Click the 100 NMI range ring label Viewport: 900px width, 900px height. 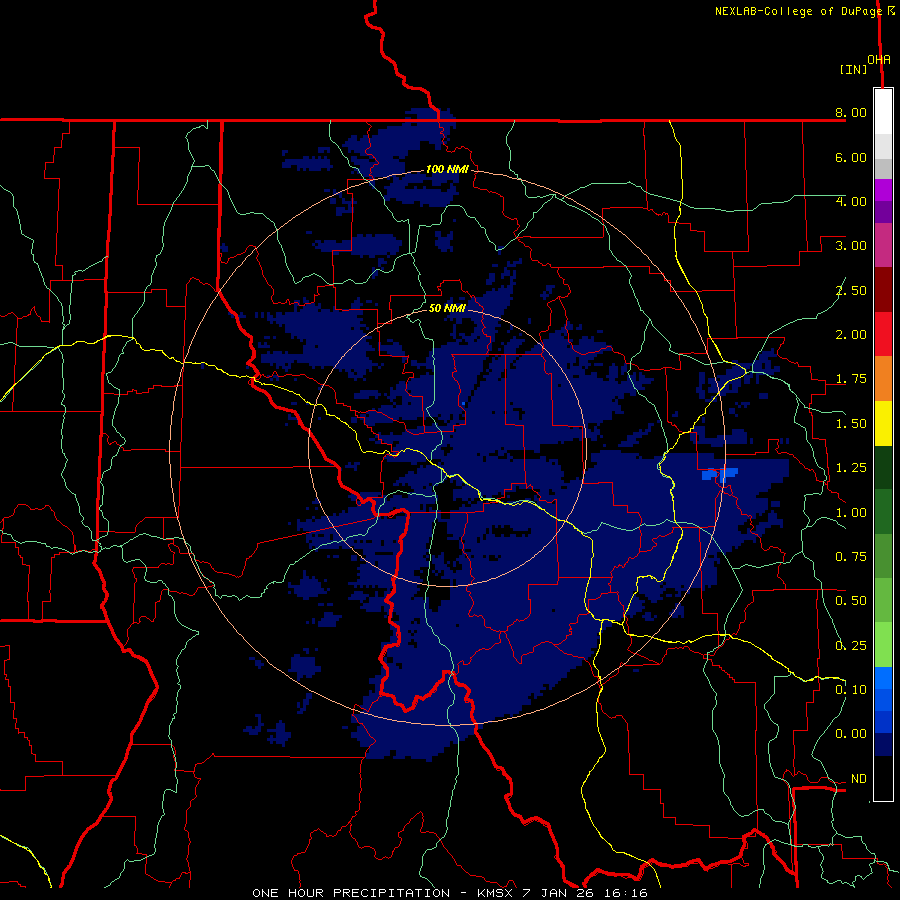447,169
